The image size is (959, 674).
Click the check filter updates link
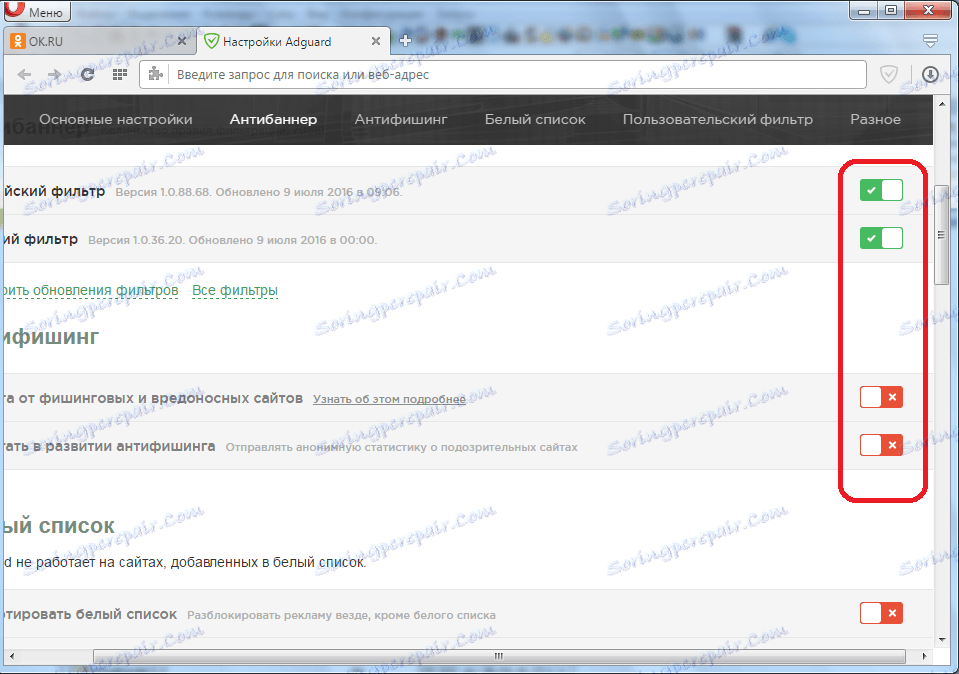91,290
